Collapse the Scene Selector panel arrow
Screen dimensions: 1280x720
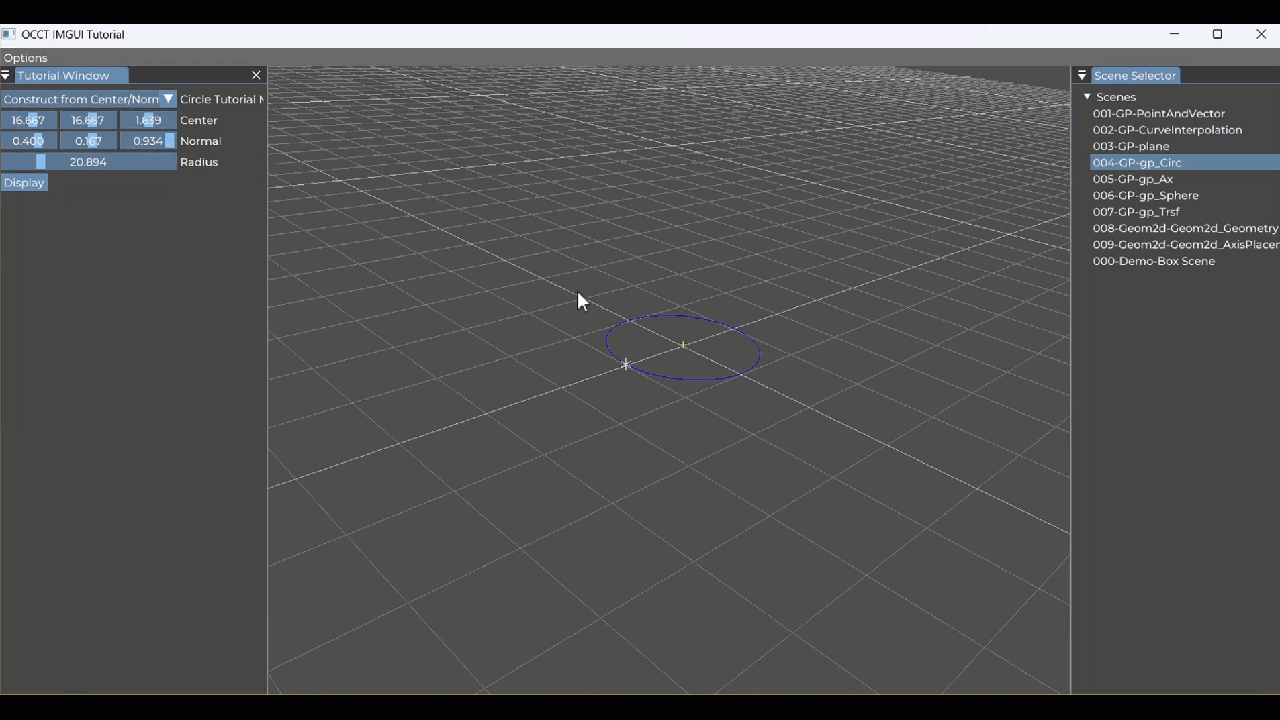(x=1082, y=76)
